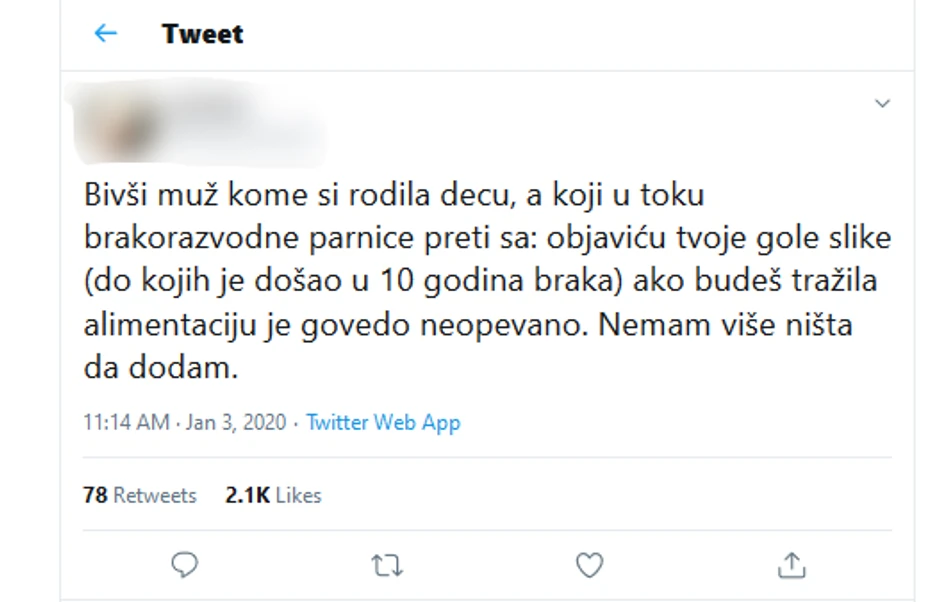Expand the caret in the tweet's top-right corner
Screen dimensions: 940x602
tap(882, 102)
